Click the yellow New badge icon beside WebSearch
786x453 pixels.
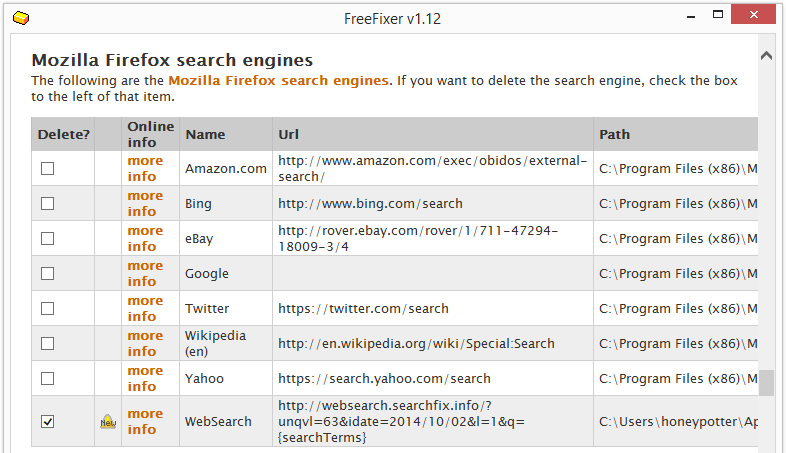click(108, 421)
